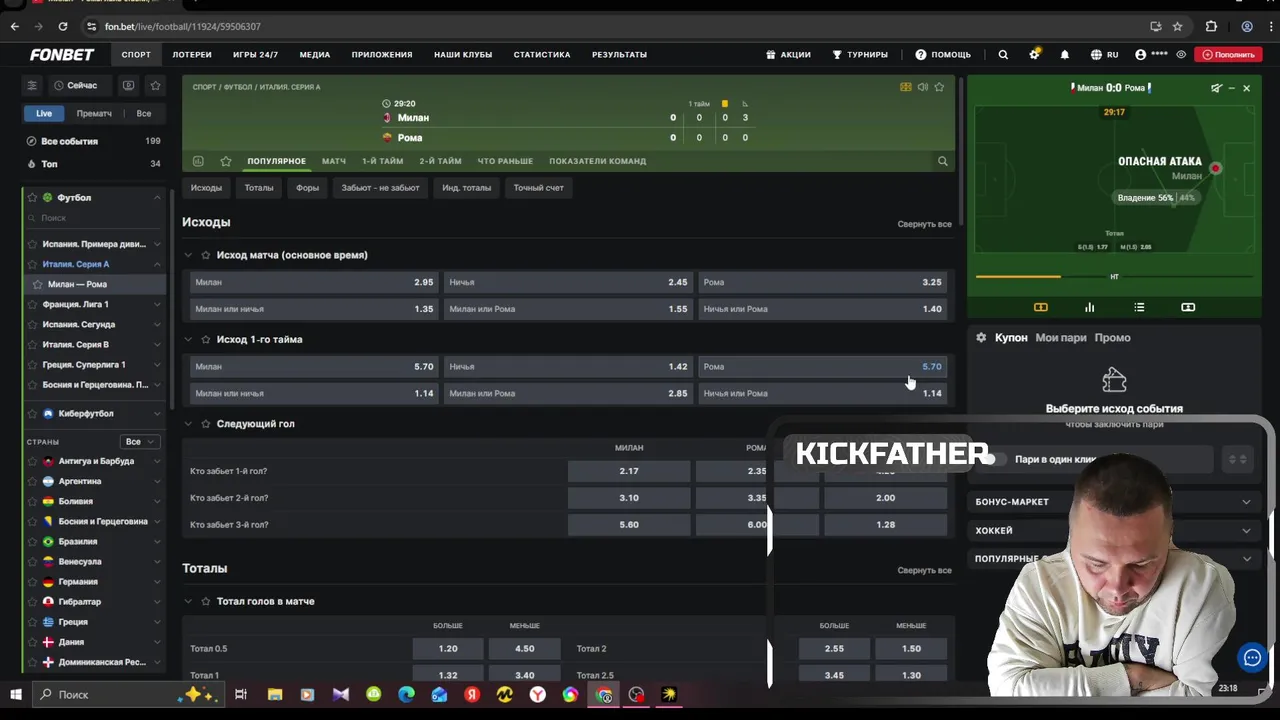Image resolution: width=1280 pixels, height=720 pixels.
Task: Open the video stream icon under tracker
Action: tap(1188, 307)
